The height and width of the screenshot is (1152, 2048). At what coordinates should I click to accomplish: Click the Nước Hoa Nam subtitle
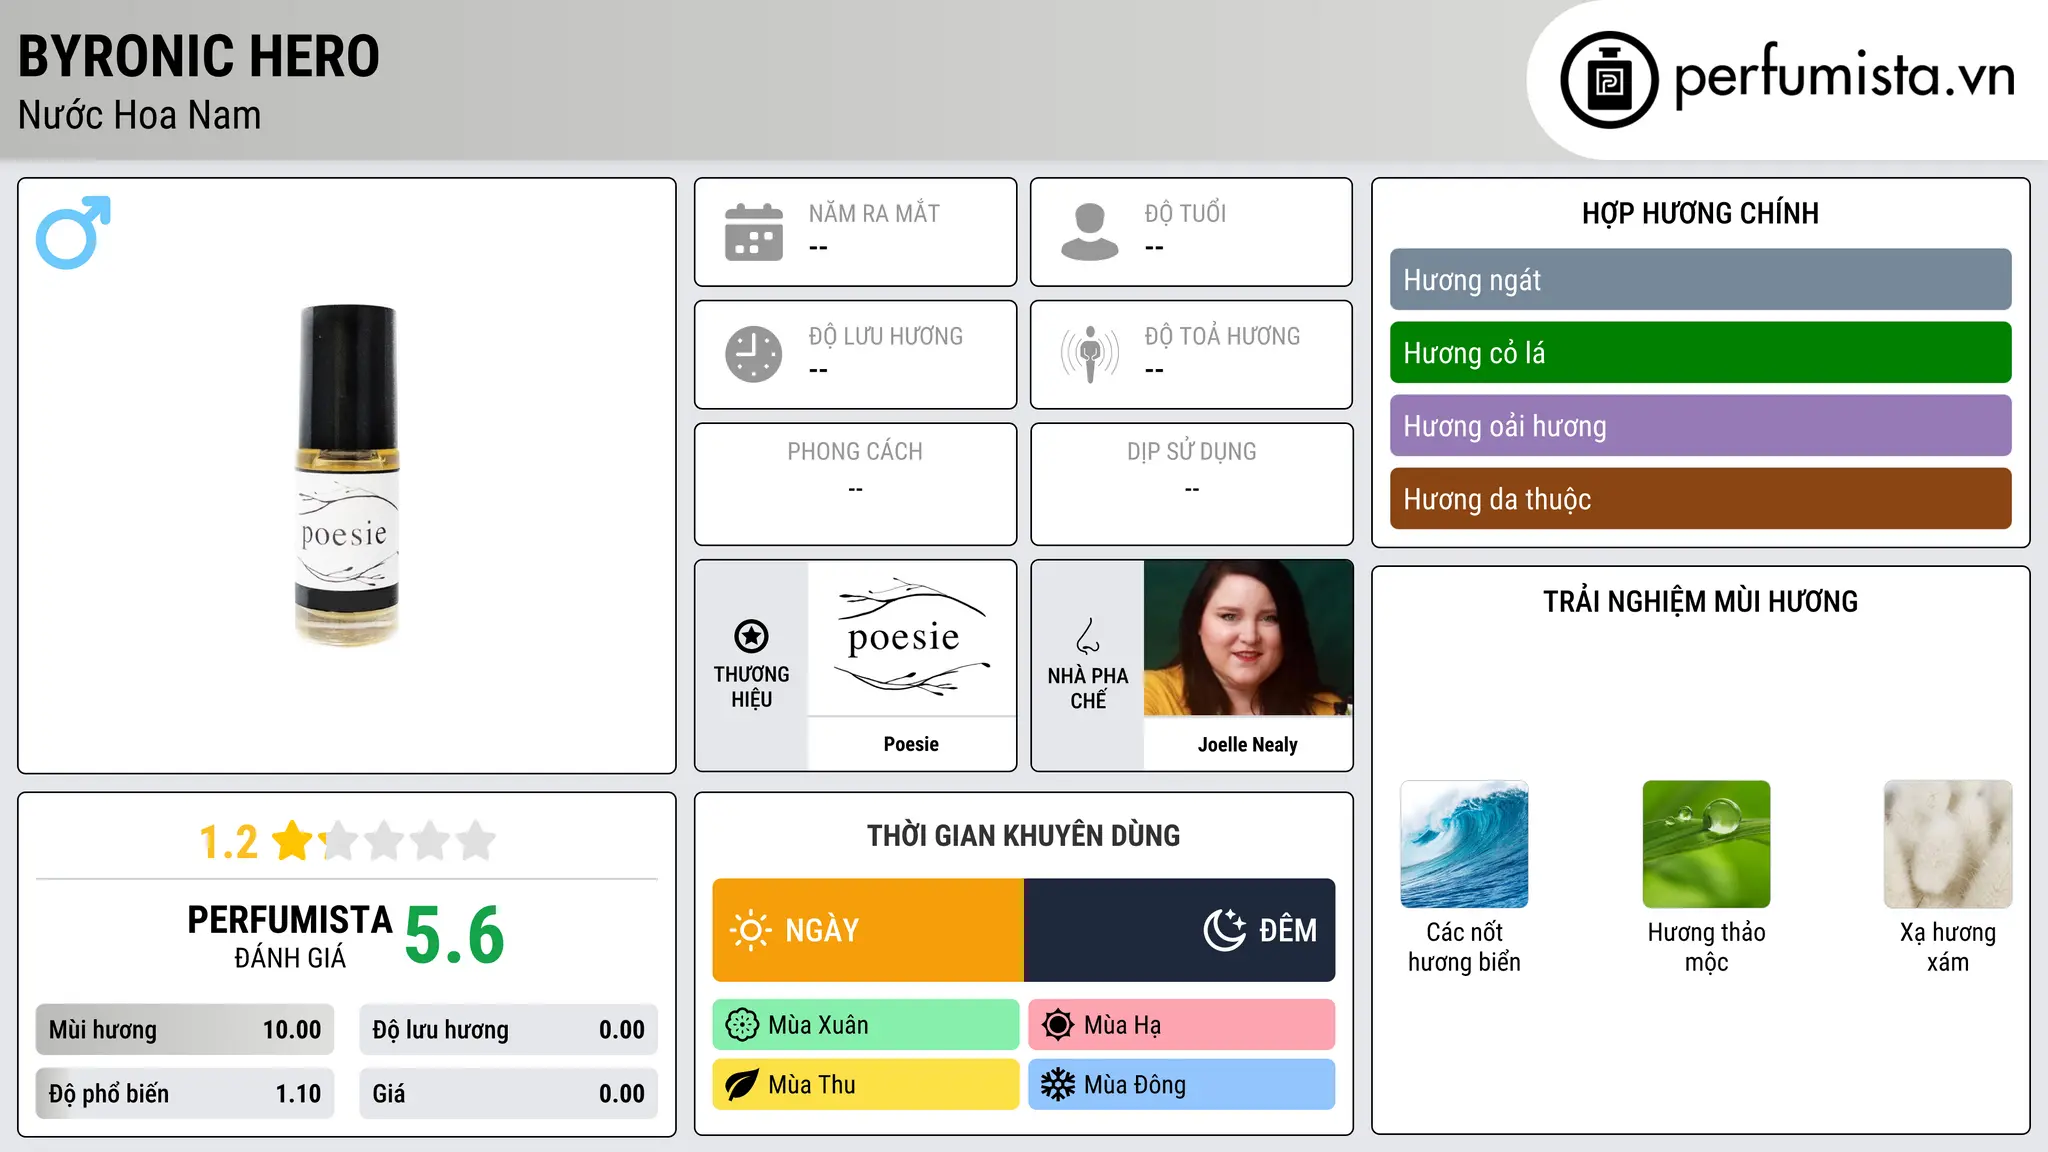click(x=140, y=115)
